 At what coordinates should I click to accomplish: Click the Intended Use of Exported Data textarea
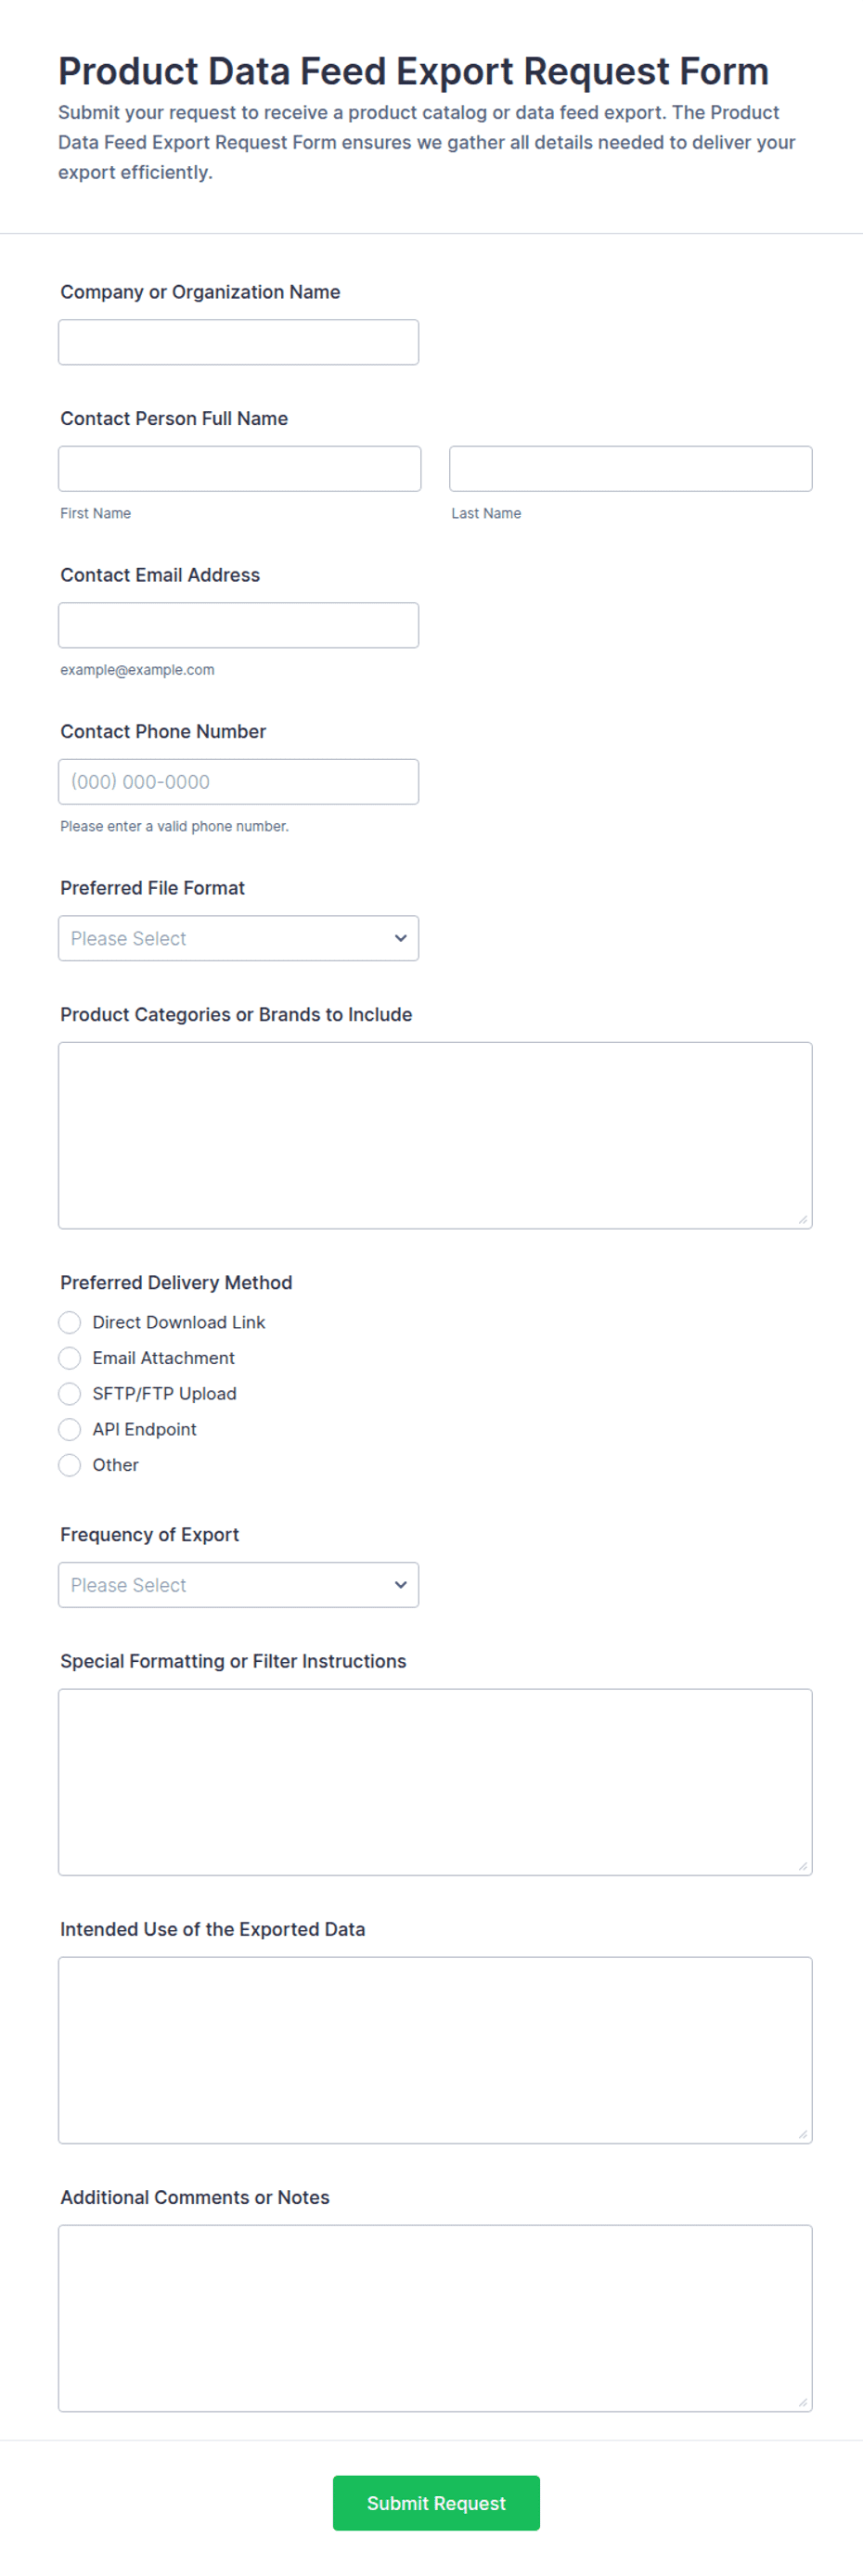click(x=435, y=2050)
